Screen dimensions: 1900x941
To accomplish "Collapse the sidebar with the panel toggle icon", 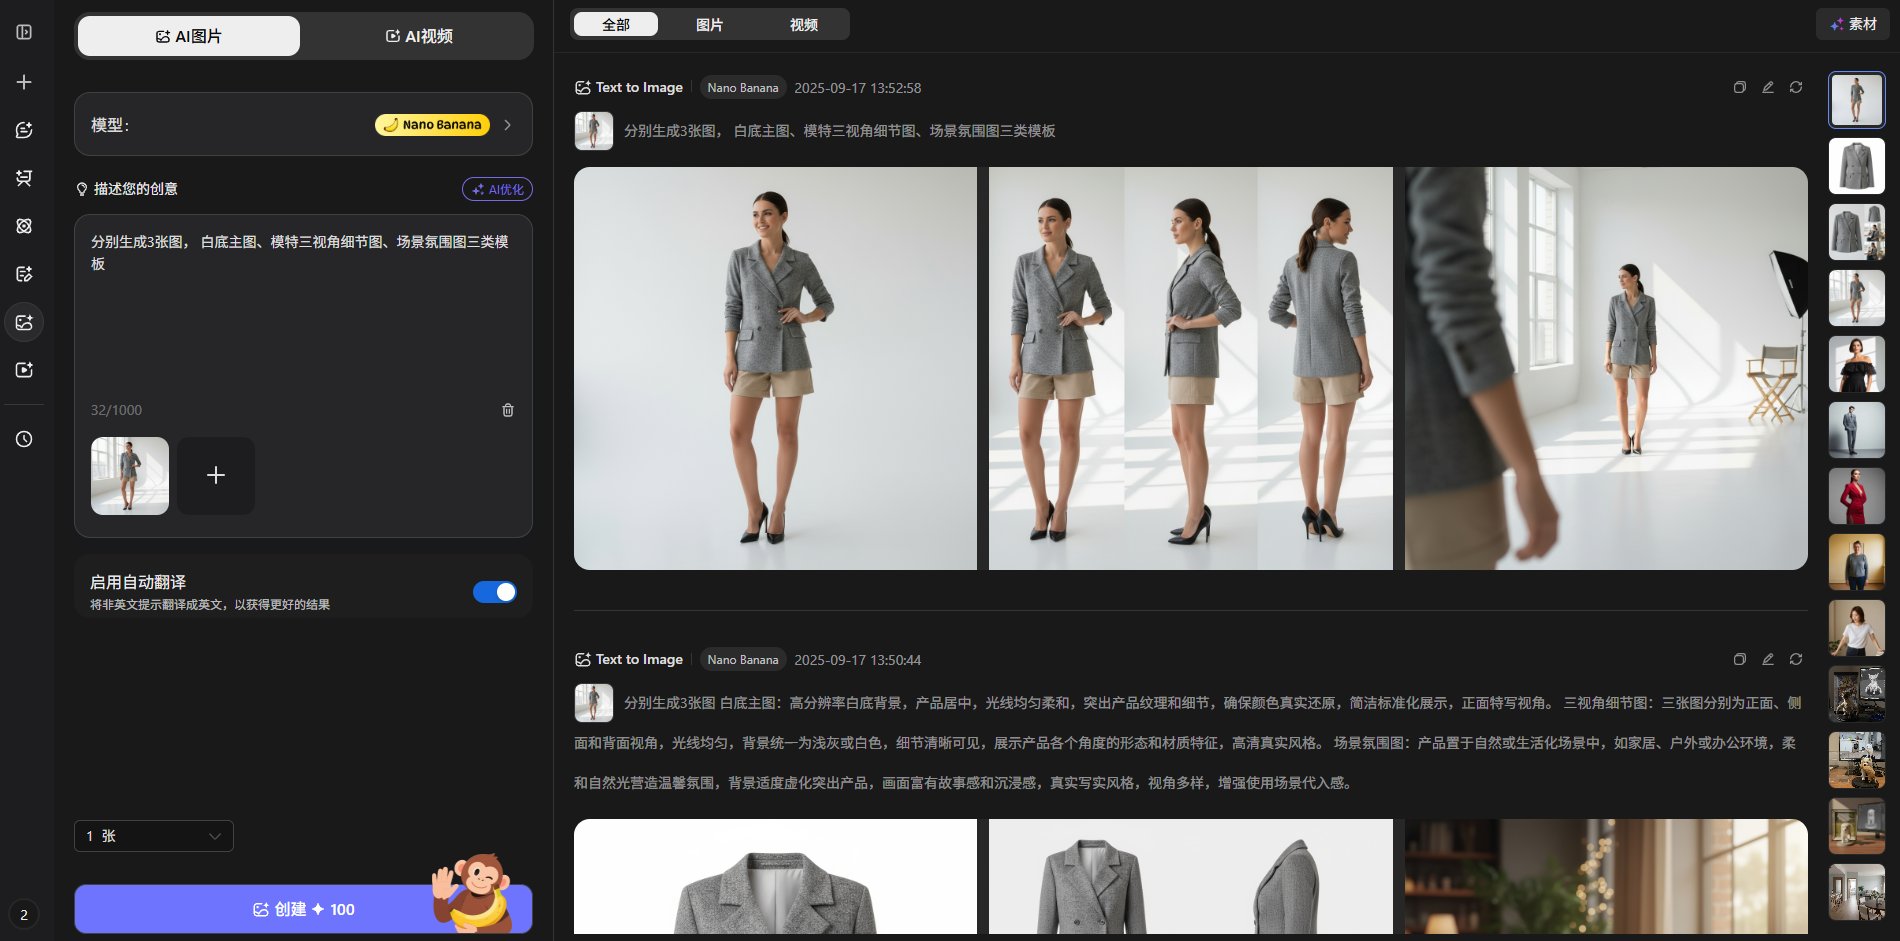I will point(24,31).
